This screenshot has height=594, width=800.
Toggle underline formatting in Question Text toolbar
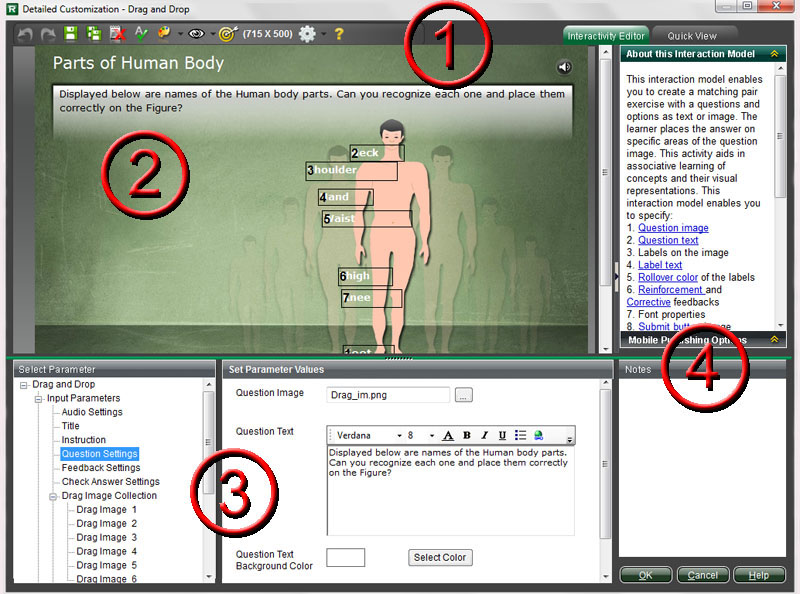point(502,435)
